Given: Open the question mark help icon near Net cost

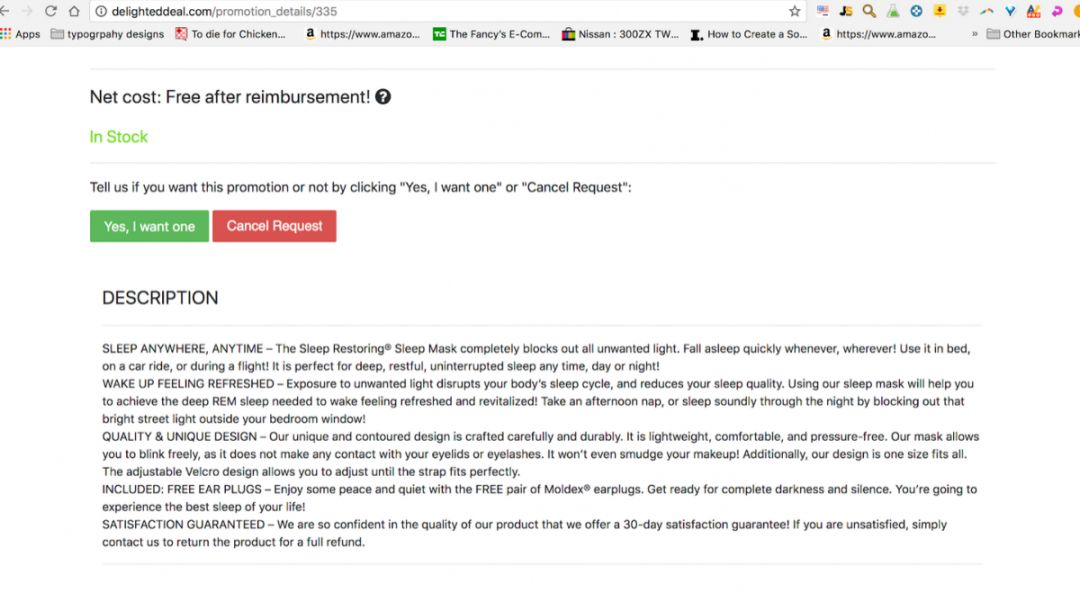Looking at the screenshot, I should coord(383,97).
